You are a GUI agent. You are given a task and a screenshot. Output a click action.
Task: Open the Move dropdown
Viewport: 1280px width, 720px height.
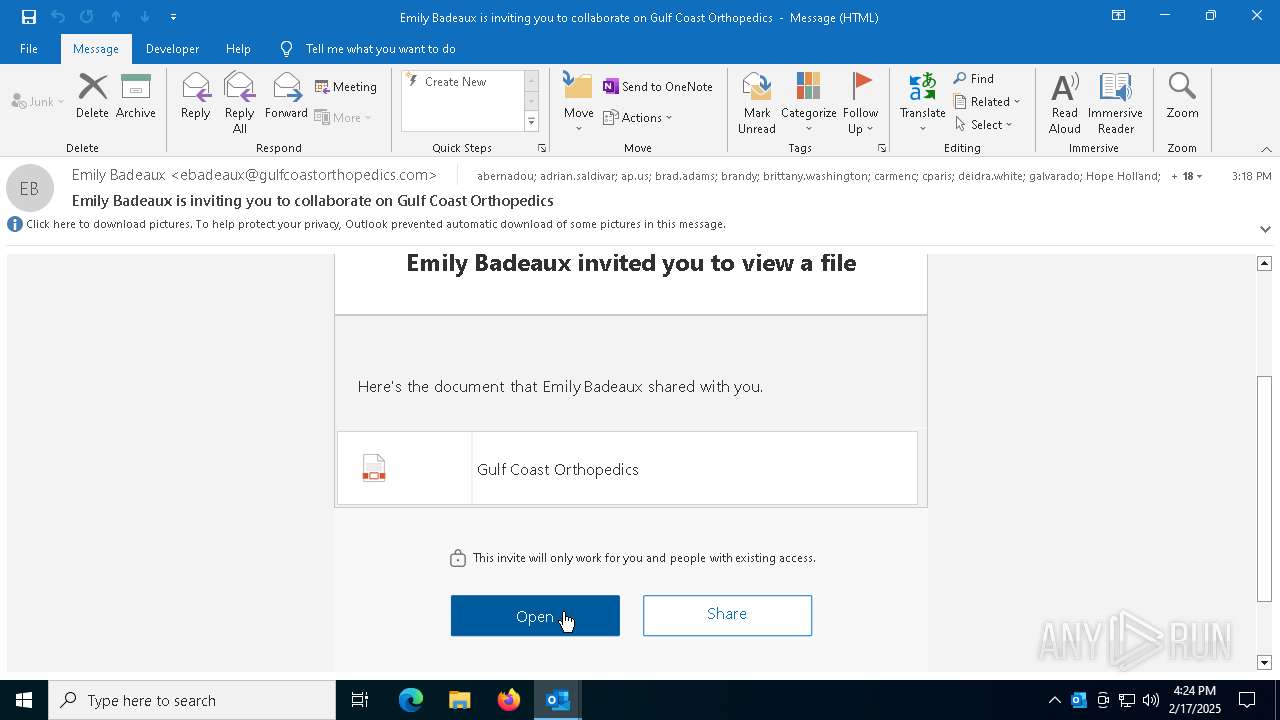[x=578, y=103]
